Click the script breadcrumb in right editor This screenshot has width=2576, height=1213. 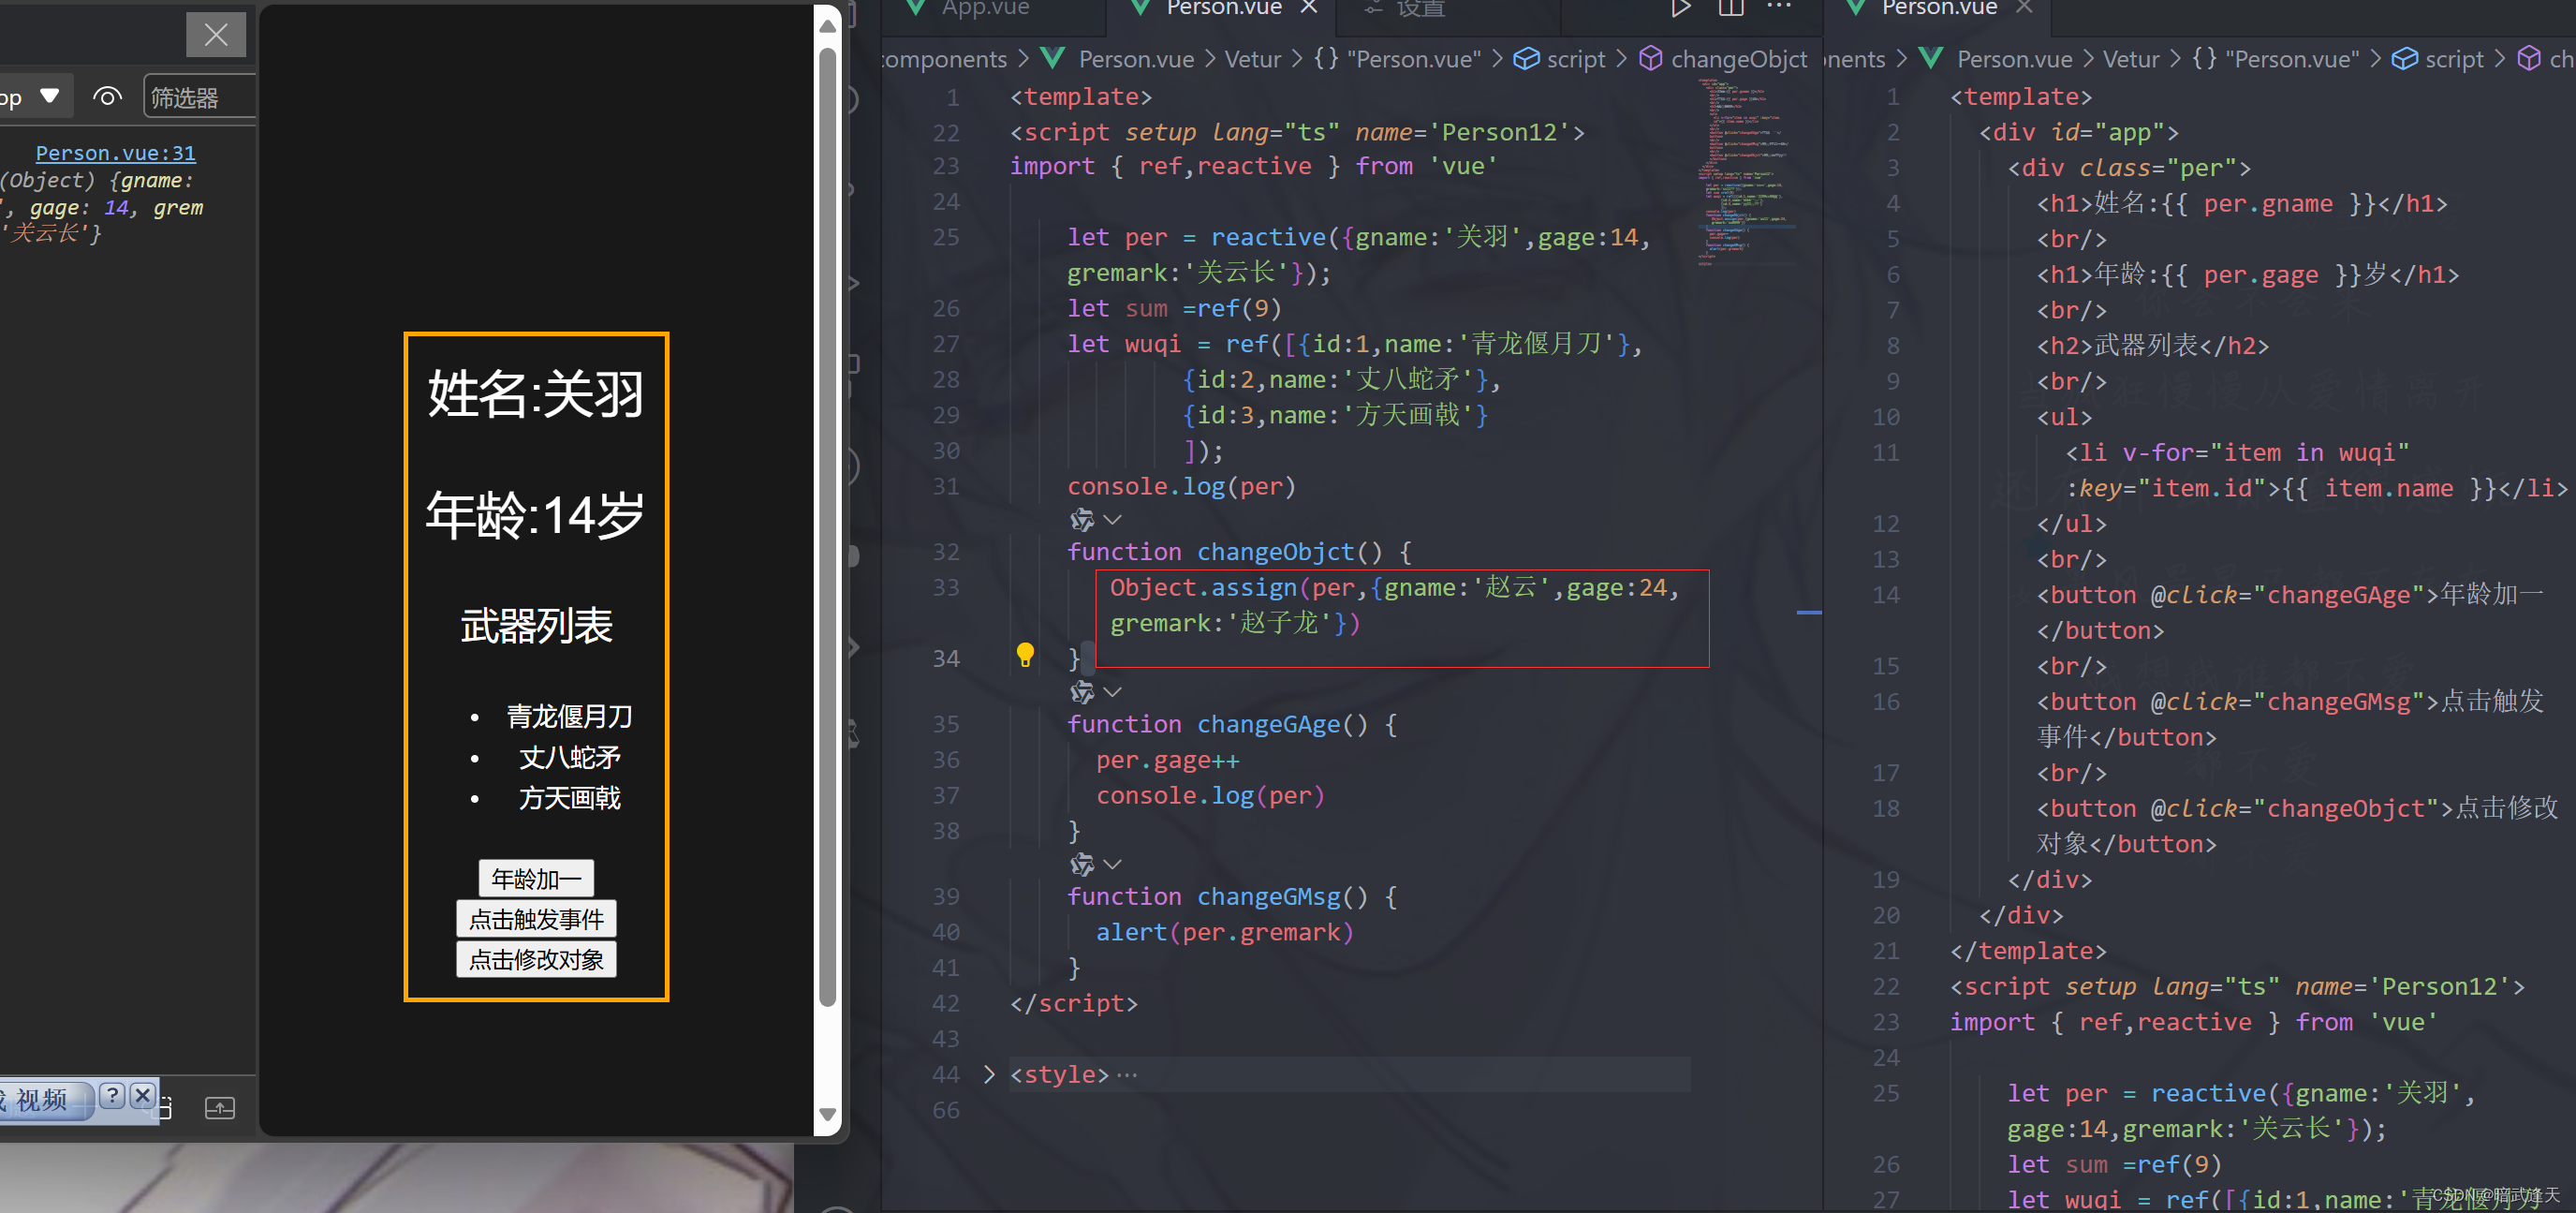(2454, 59)
